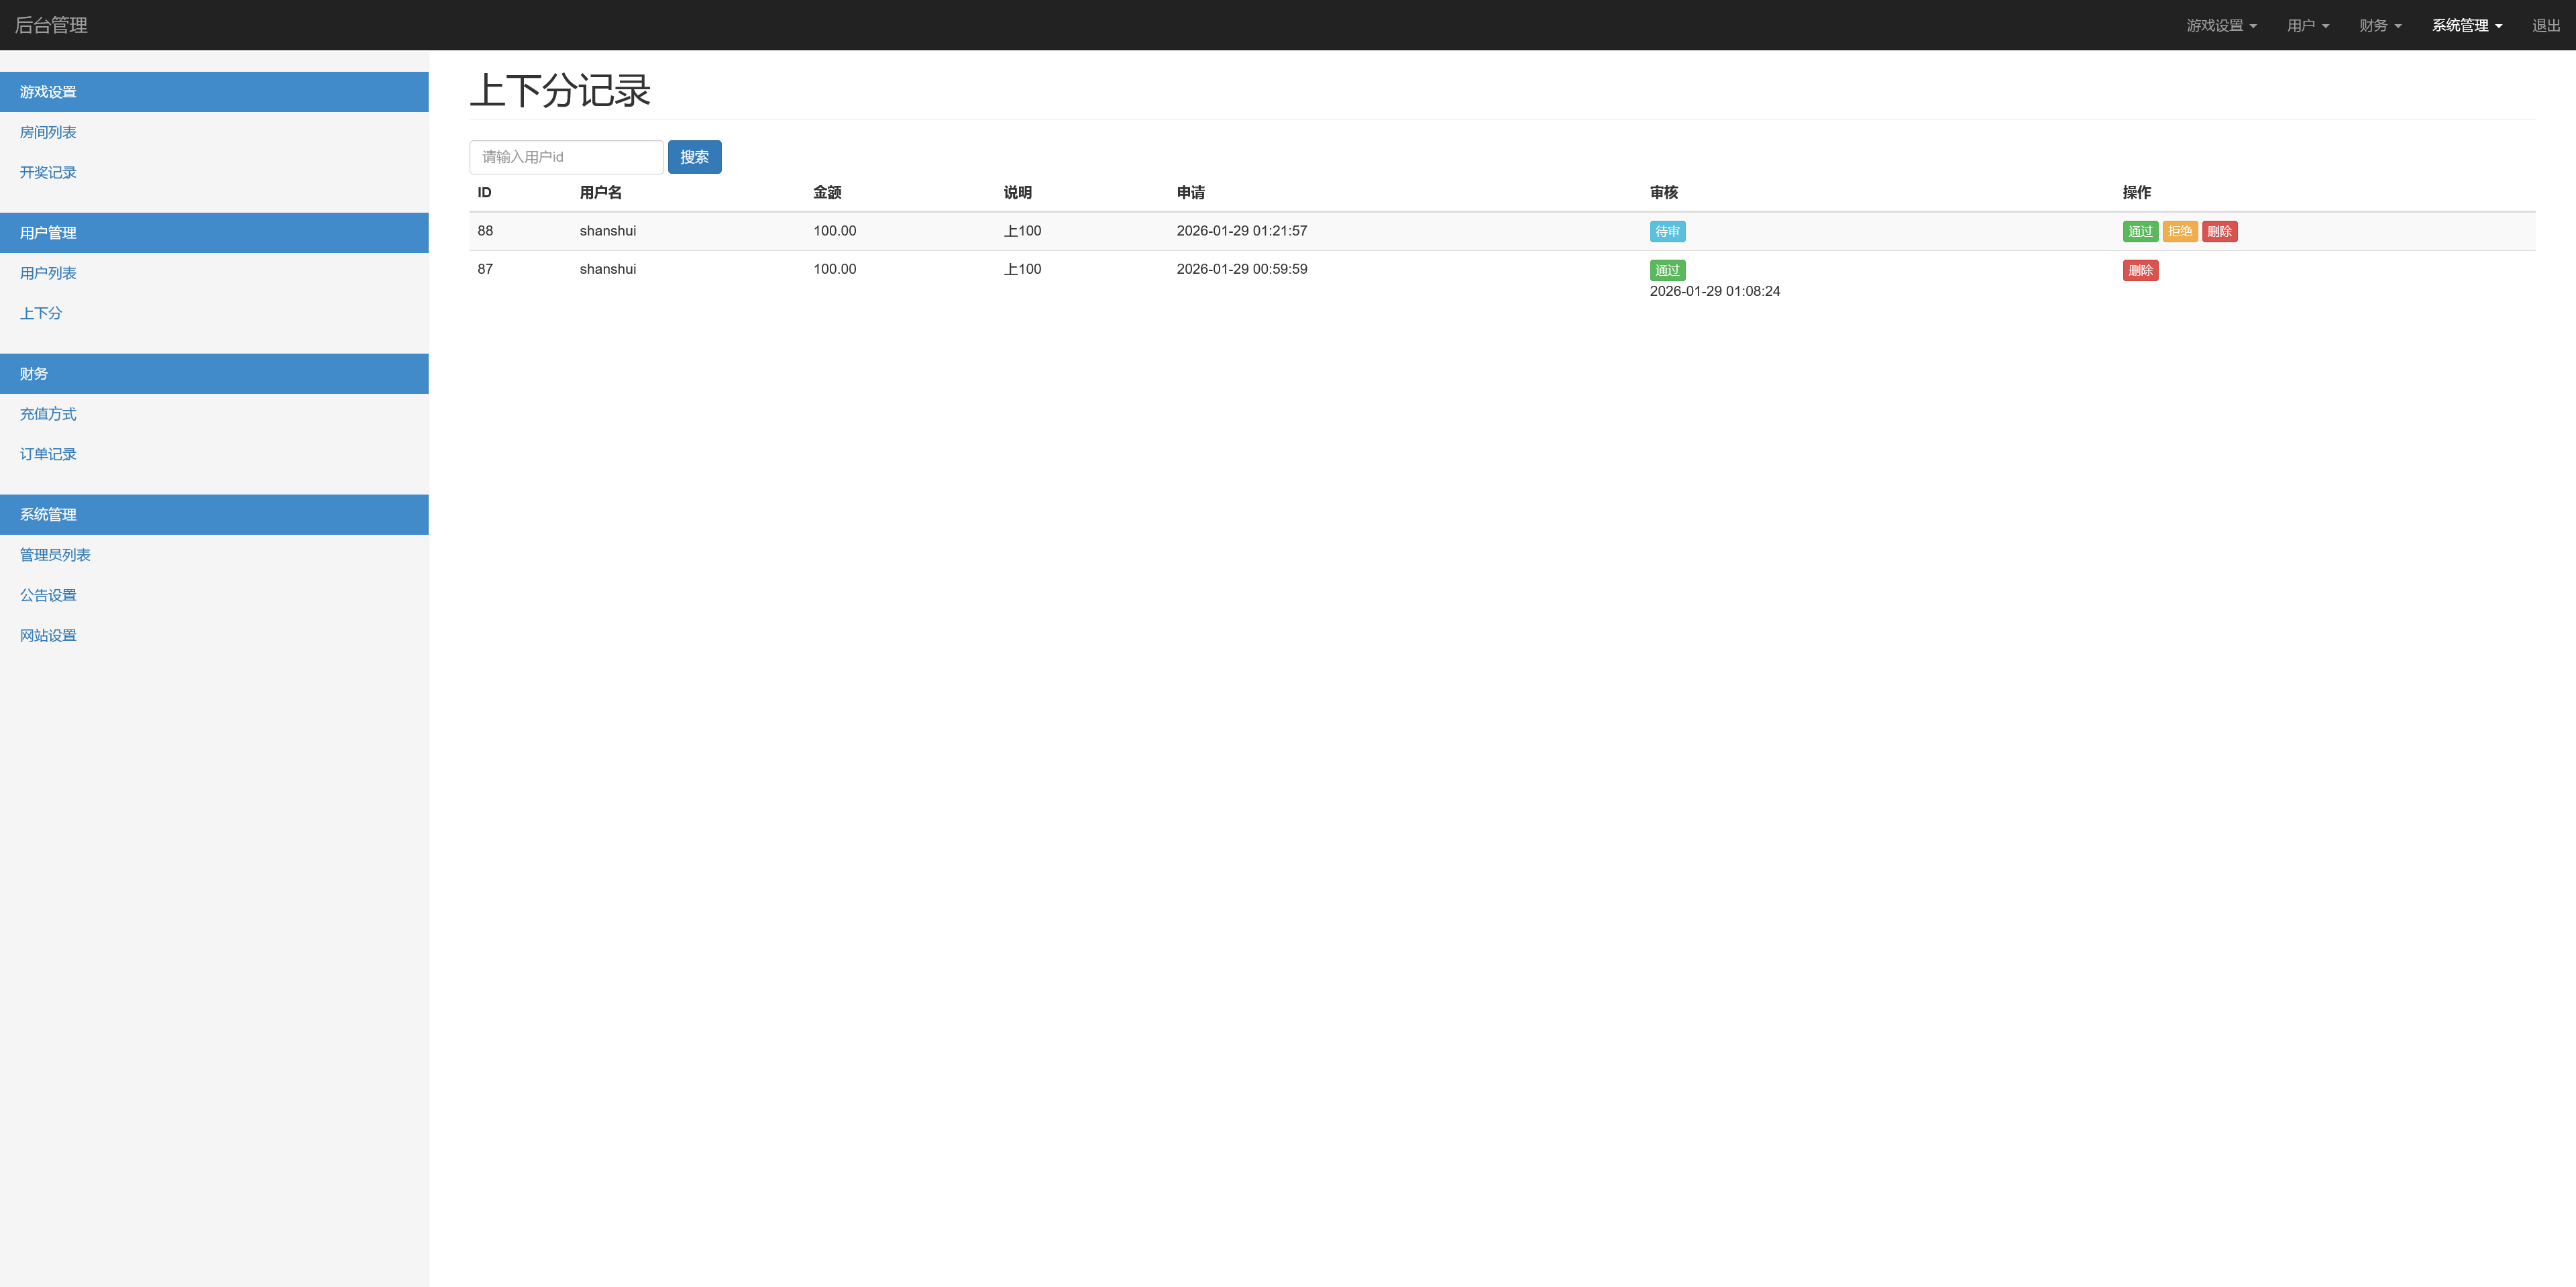Delete record 87 using red 删除 button
Screen dimensions: 2576x1287
tap(2140, 271)
